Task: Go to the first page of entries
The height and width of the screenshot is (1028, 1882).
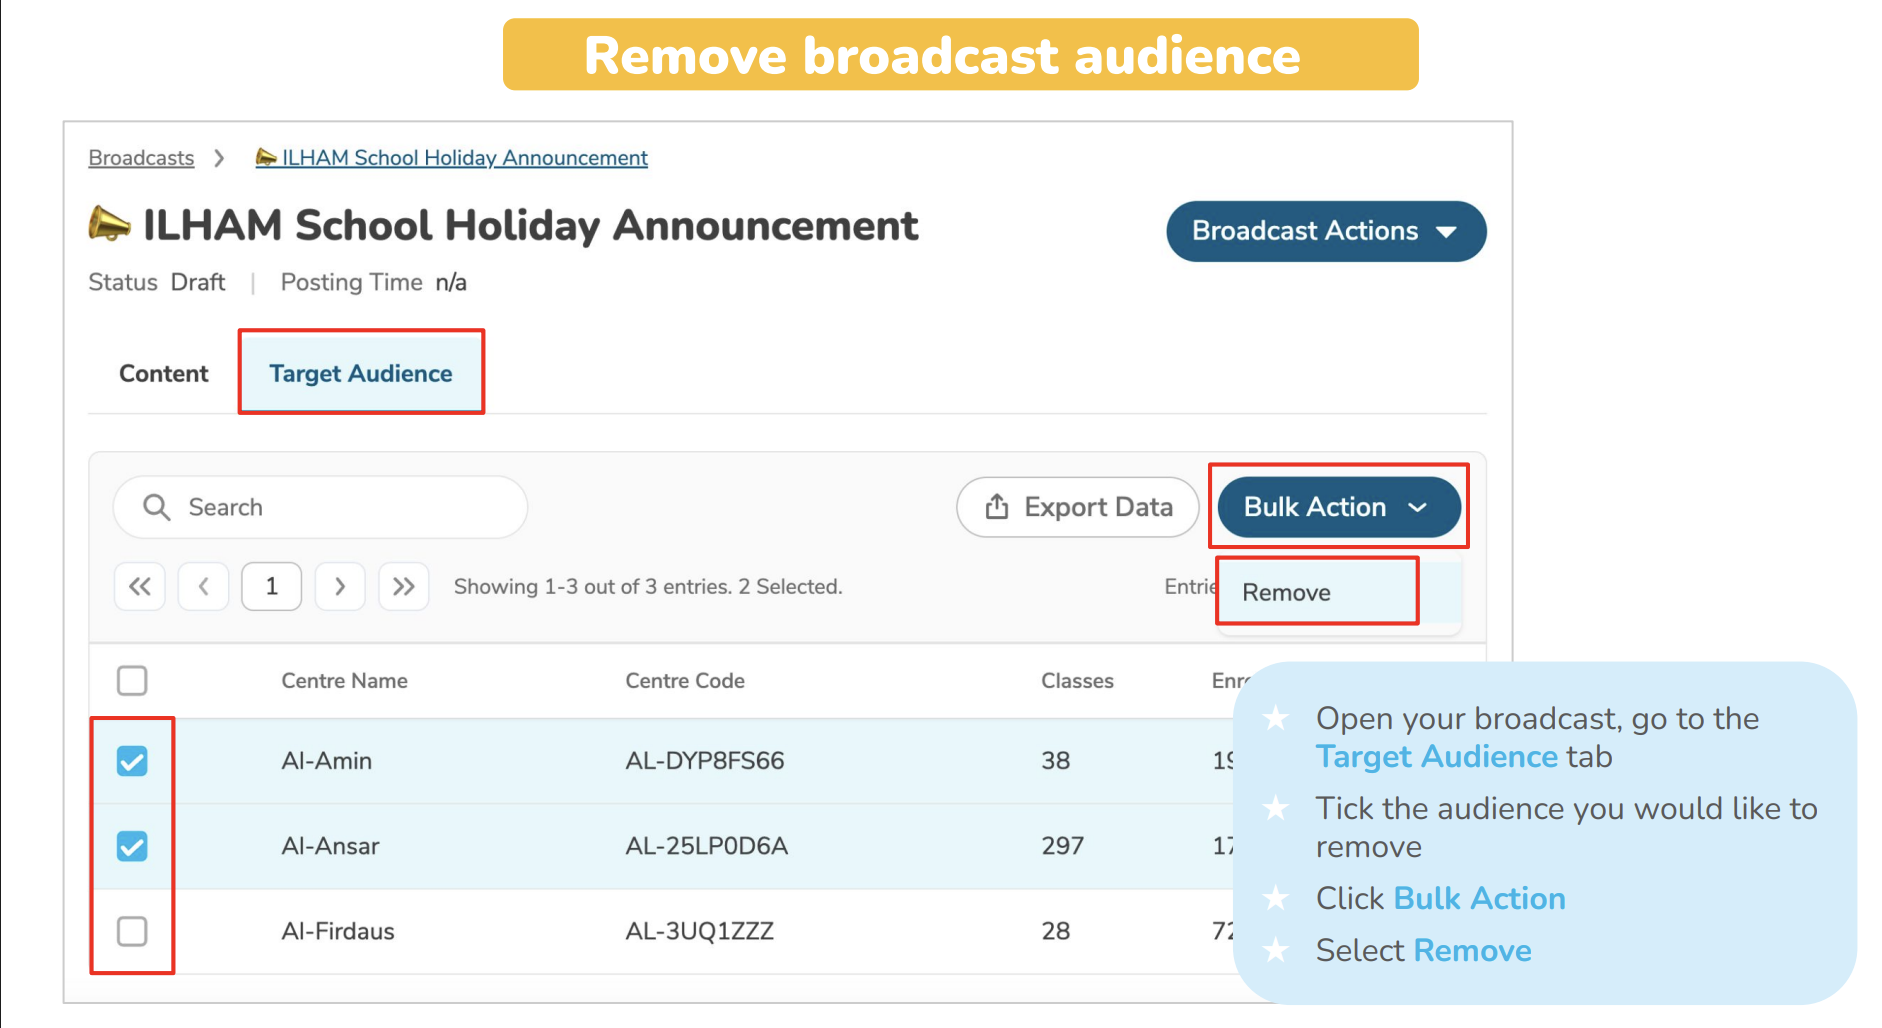Action: tap(140, 586)
